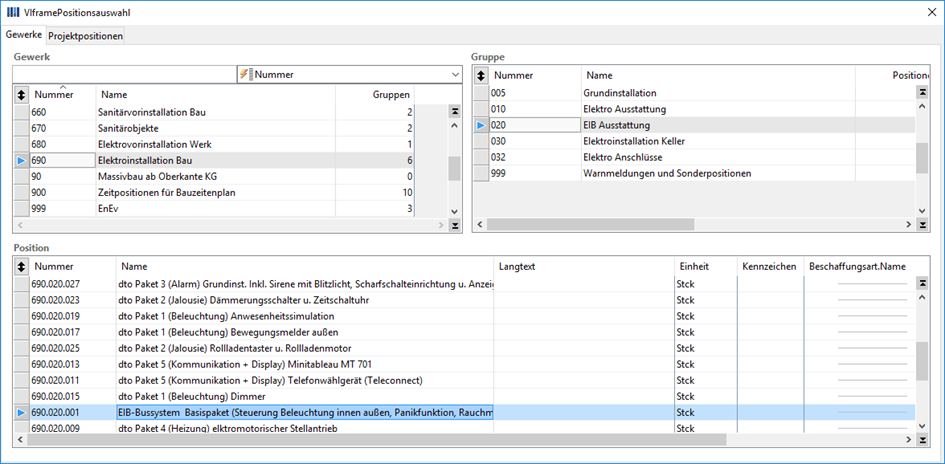Sort Gewerk table by Gruppen column header

pyautogui.click(x=375, y=95)
